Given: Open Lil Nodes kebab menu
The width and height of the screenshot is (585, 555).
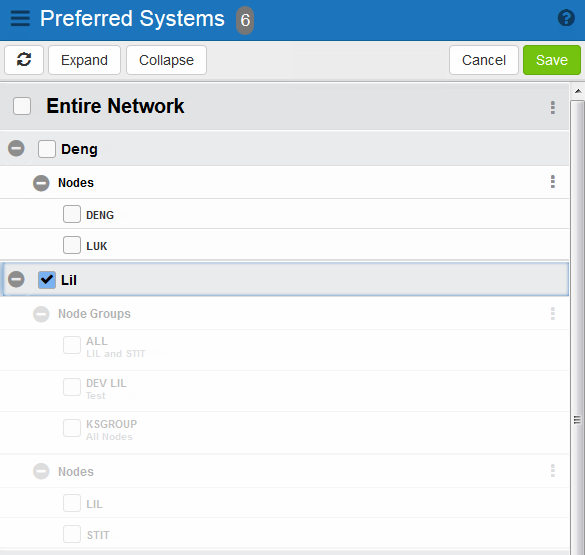Looking at the screenshot, I should pos(553,471).
